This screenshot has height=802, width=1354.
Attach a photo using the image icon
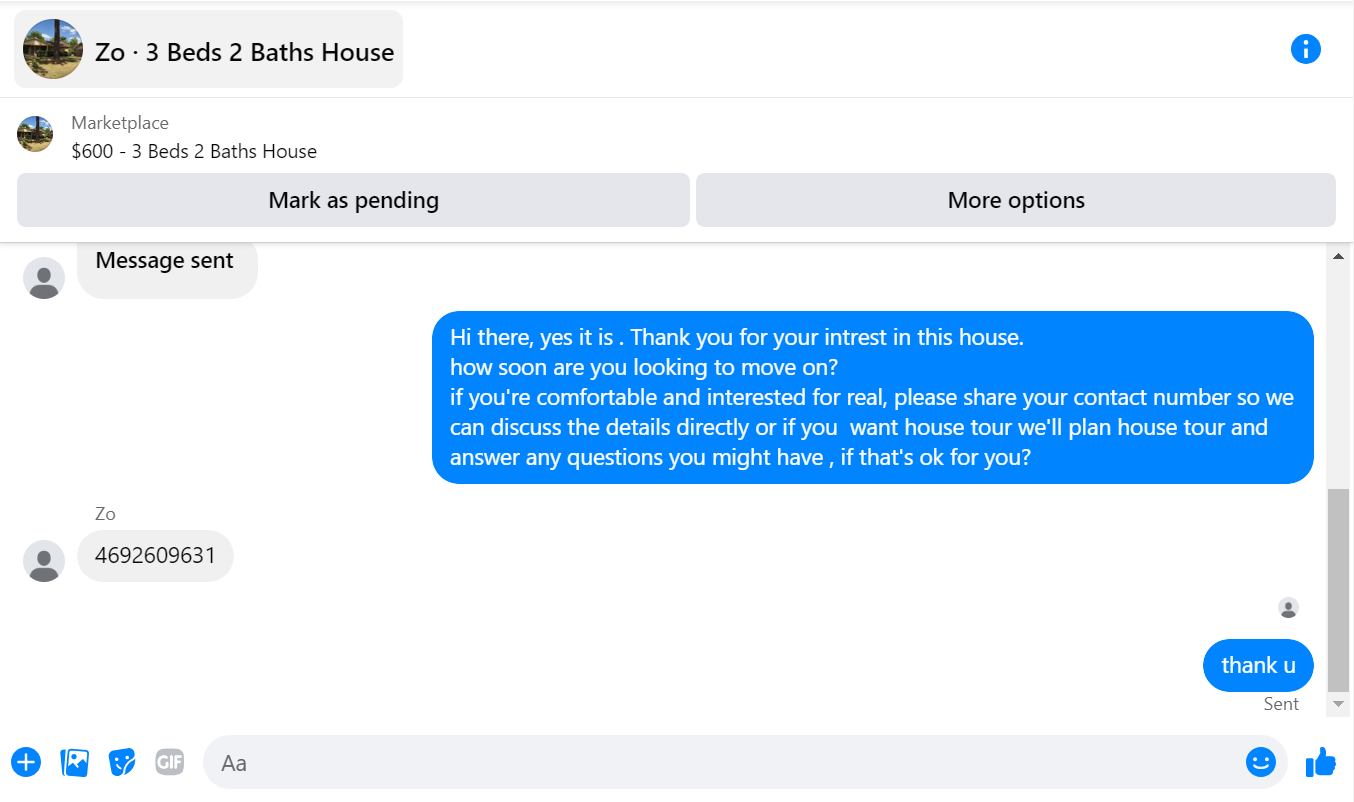click(75, 762)
